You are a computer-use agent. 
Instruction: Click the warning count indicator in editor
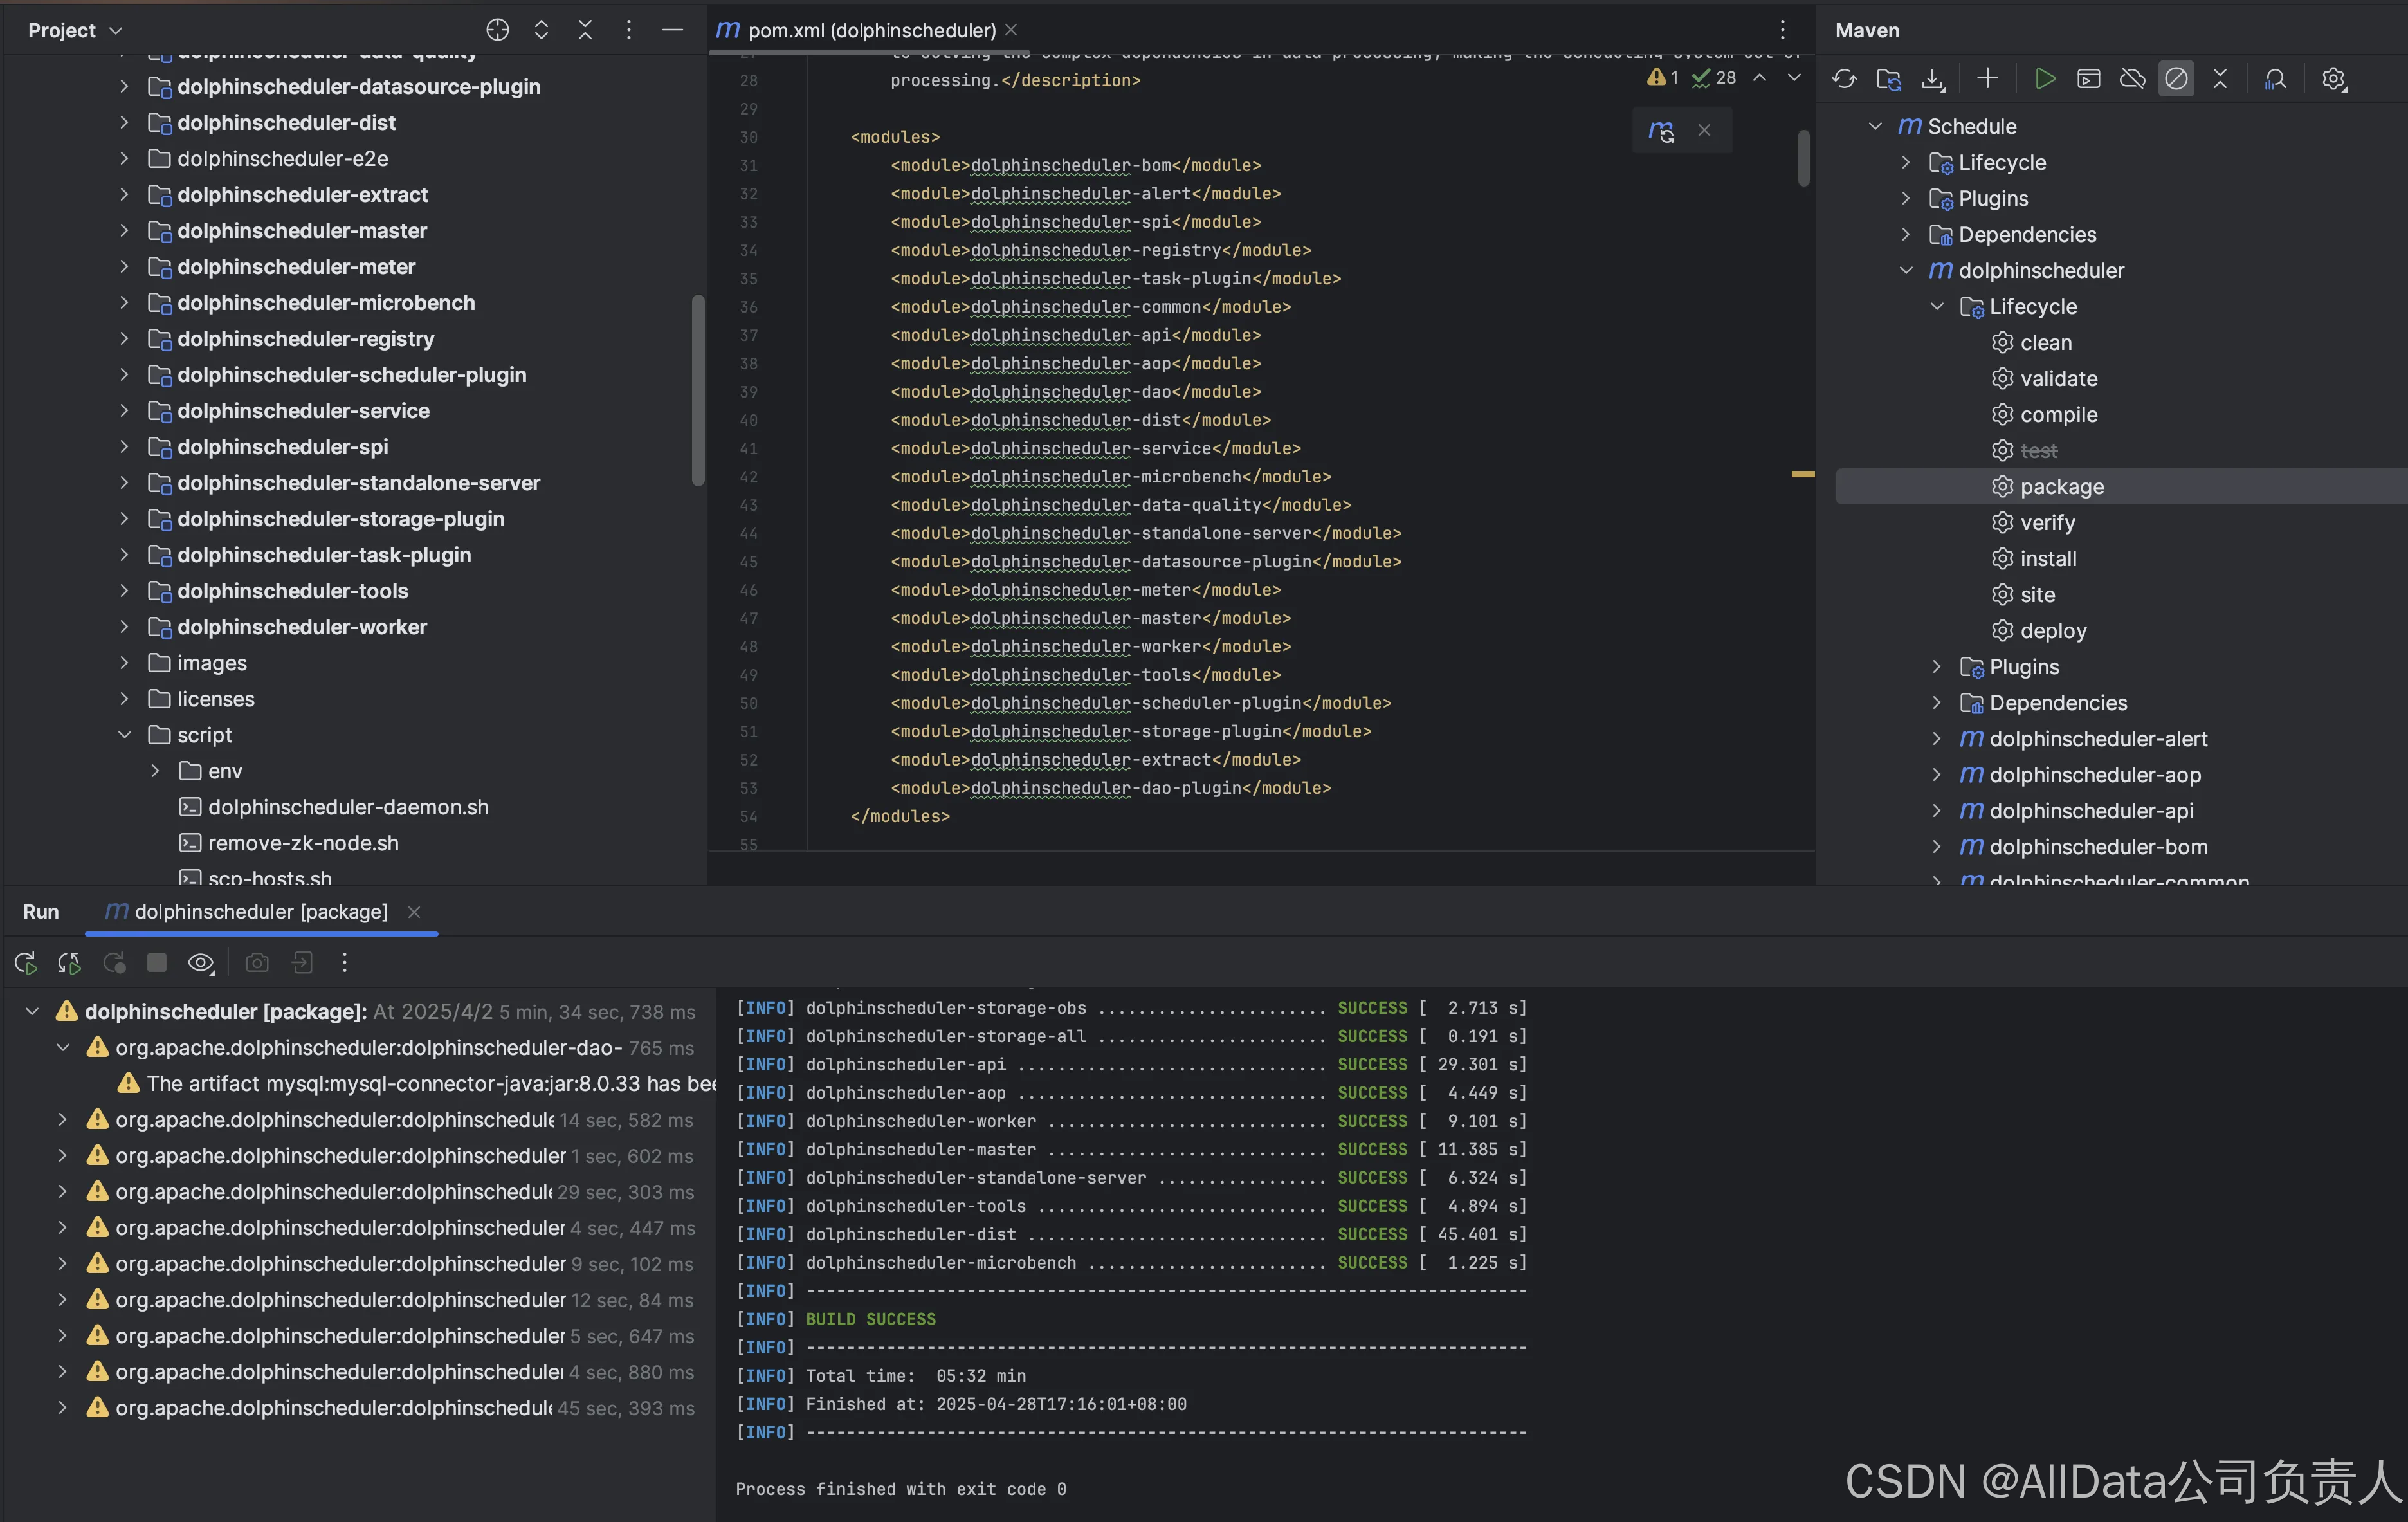pyautogui.click(x=1663, y=77)
